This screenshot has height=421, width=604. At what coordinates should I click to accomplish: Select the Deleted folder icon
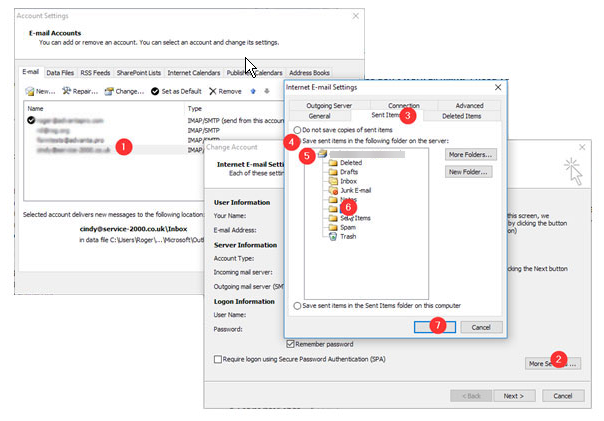pyautogui.click(x=333, y=163)
